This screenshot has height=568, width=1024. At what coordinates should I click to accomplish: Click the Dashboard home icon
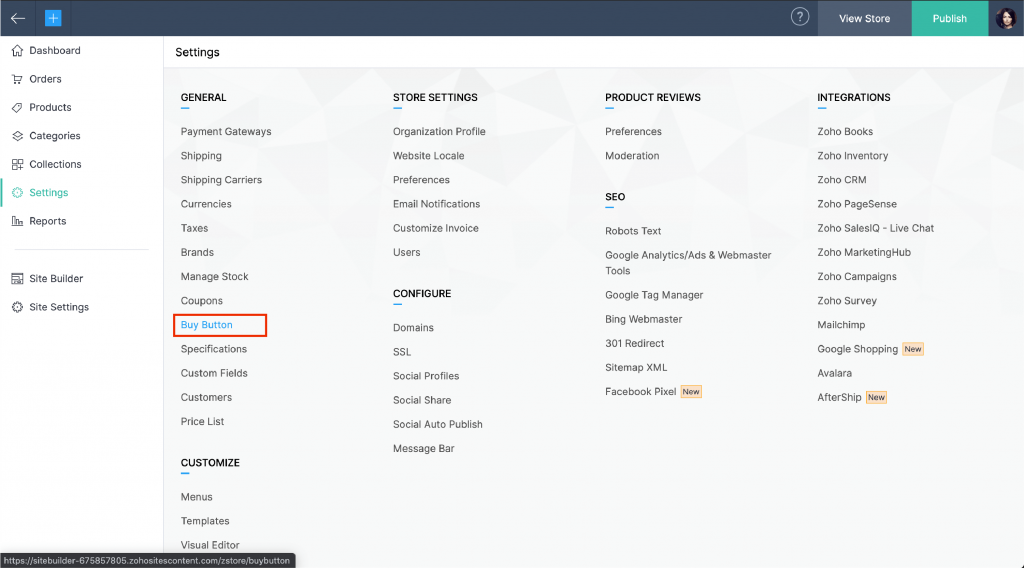17,51
